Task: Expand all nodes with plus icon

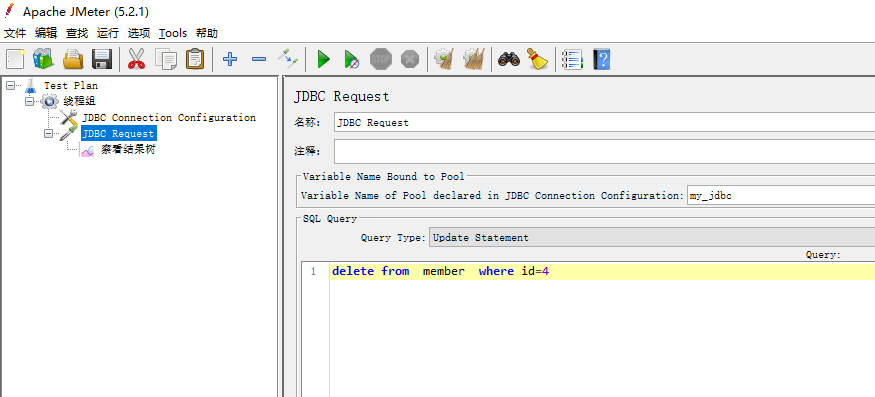Action: [x=230, y=59]
